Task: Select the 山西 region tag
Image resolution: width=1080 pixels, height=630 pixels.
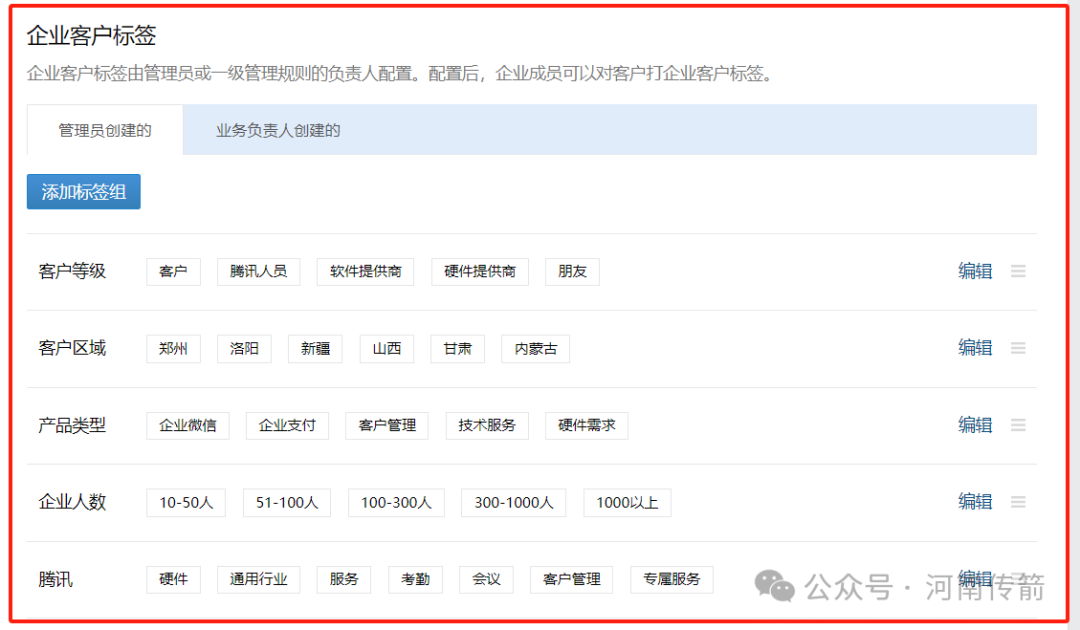Action: 386,348
